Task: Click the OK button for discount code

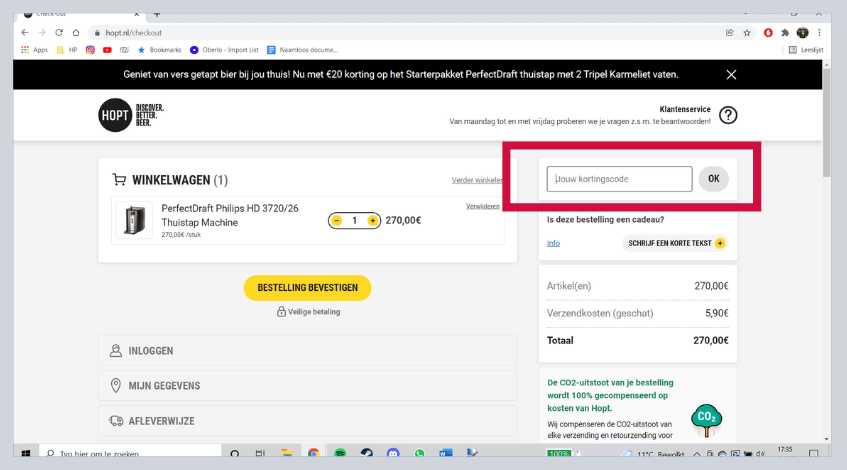Action: coord(714,179)
